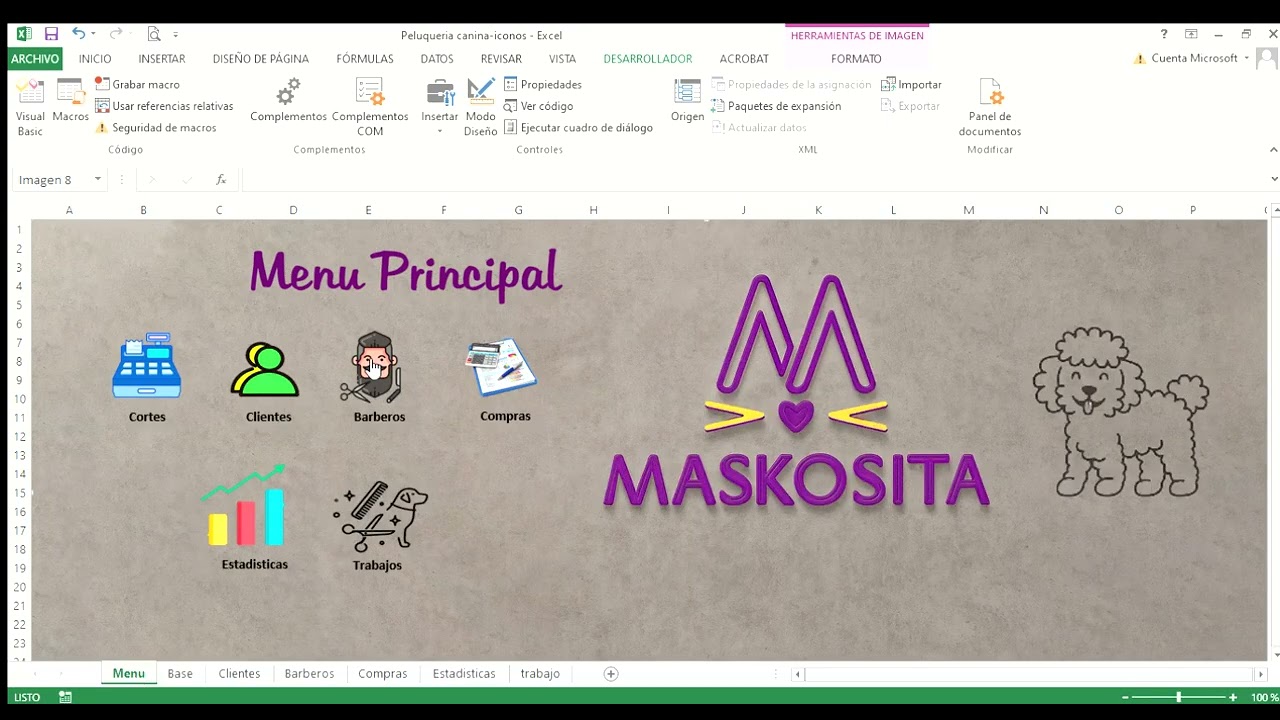Save the workbook from Quick Access
This screenshot has height=720, width=1280.
coord(51,34)
